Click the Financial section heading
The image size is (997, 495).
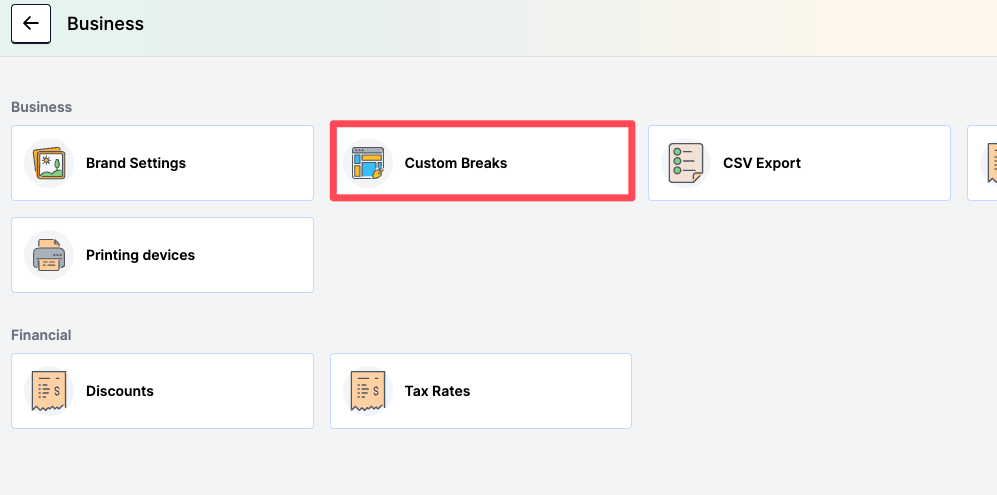[x=41, y=335]
